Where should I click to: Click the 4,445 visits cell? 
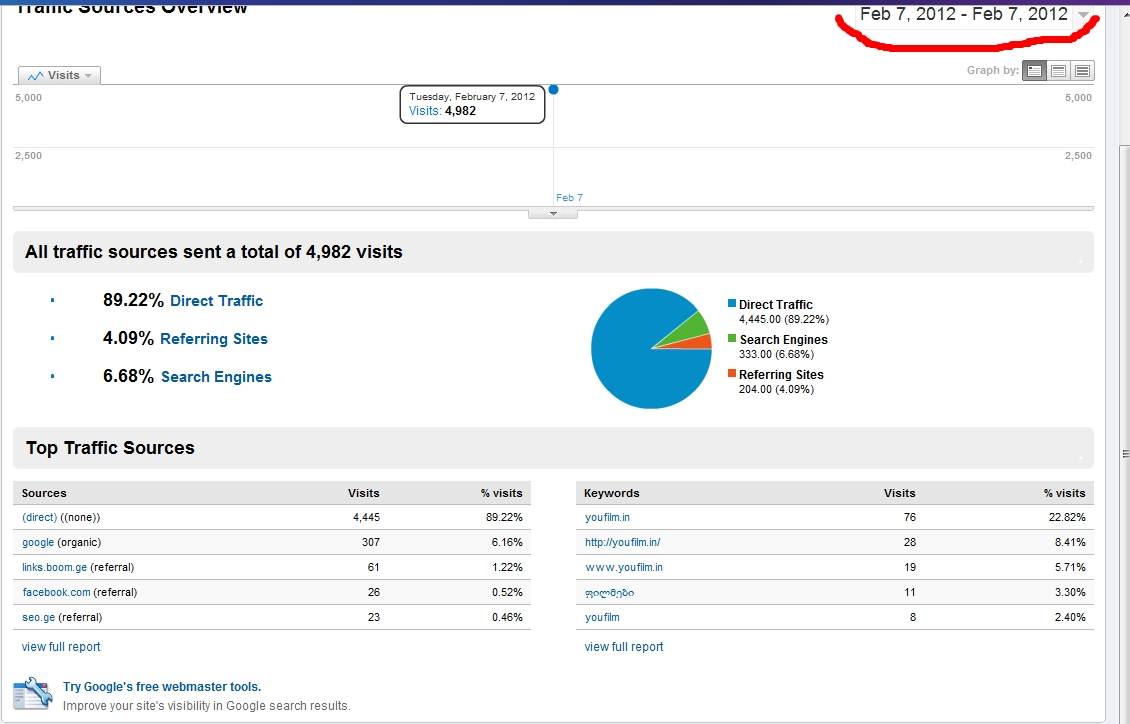[366, 517]
